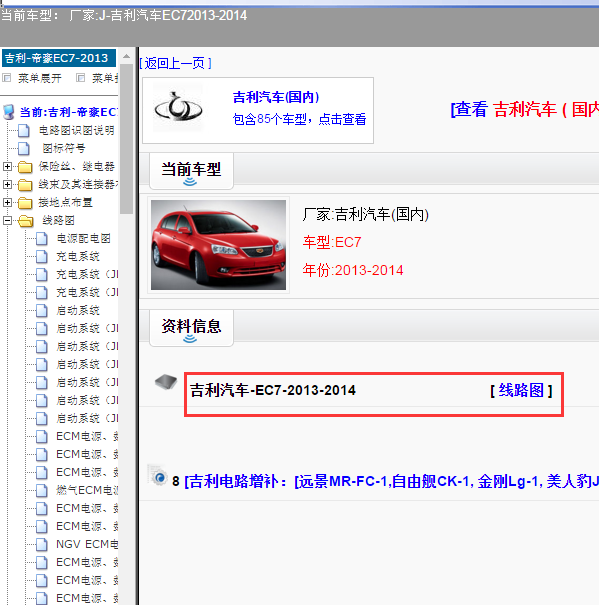Select the 吉利-帝豪EC7-2013 panel header
The width and height of the screenshot is (599, 605).
pos(59,58)
